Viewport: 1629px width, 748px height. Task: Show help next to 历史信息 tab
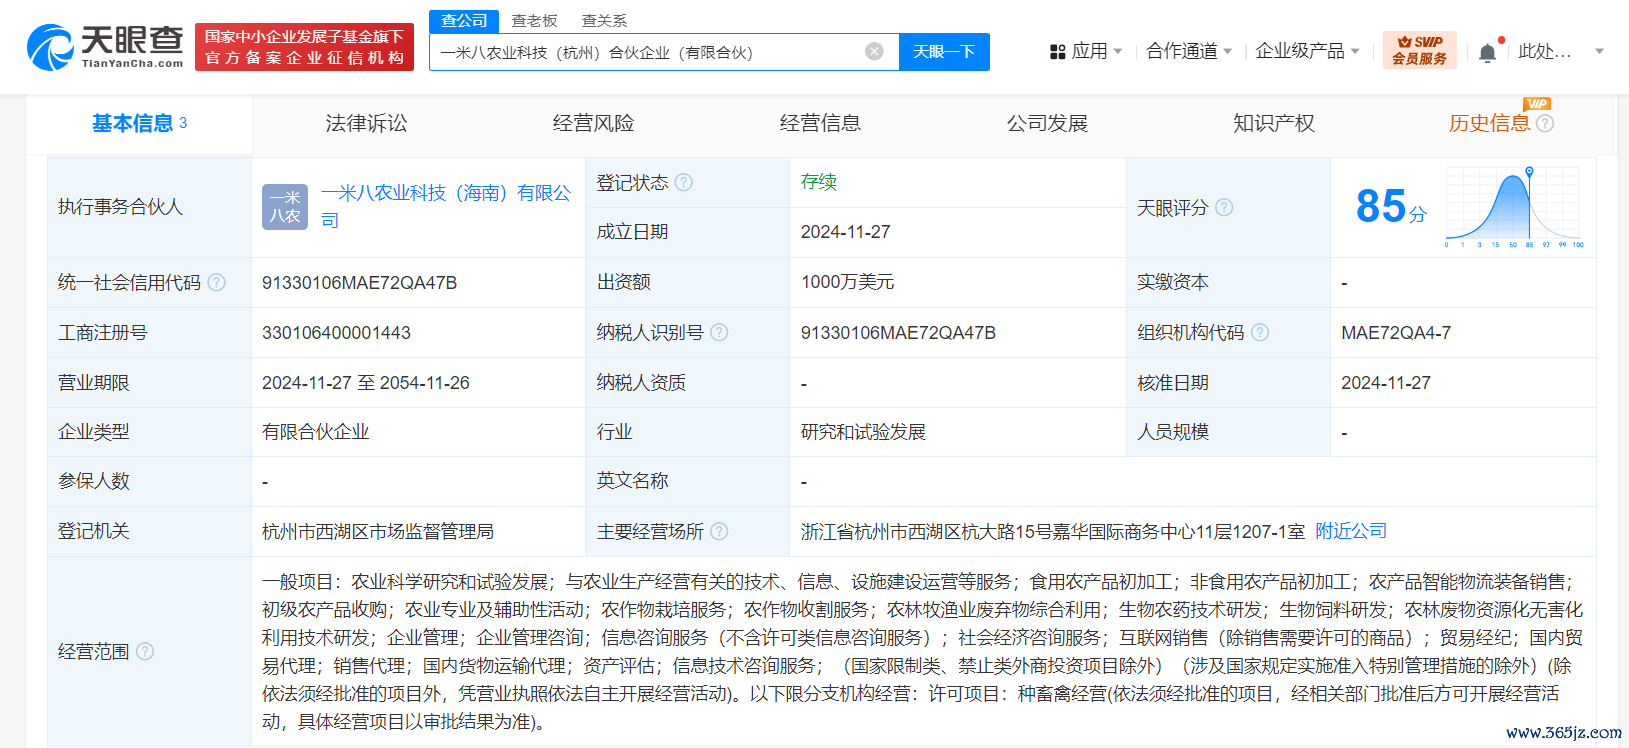(1545, 123)
